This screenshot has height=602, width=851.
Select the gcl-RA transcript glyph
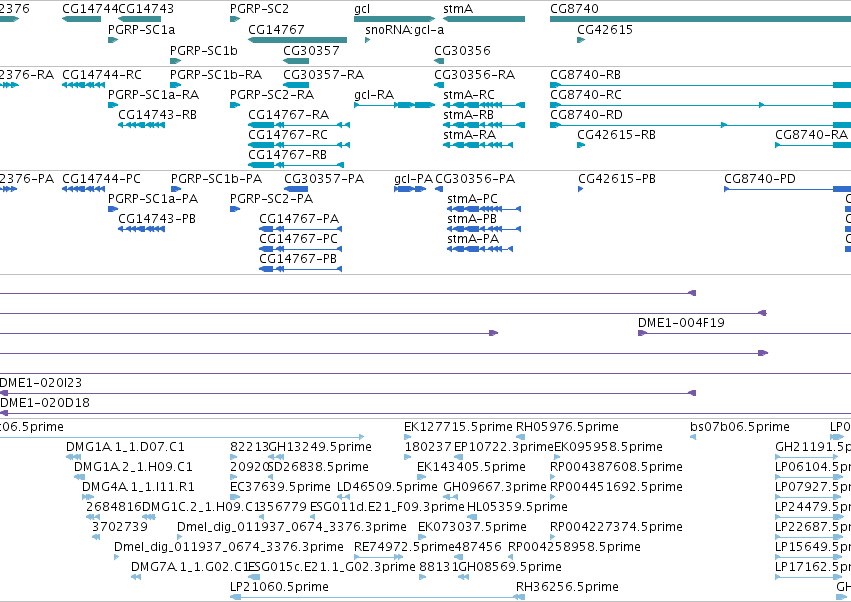pos(395,105)
